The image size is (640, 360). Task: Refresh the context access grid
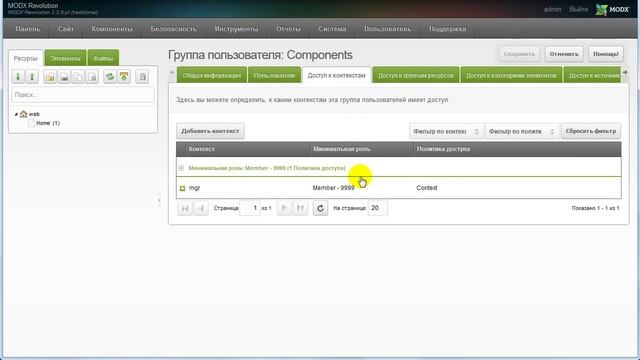coord(320,208)
